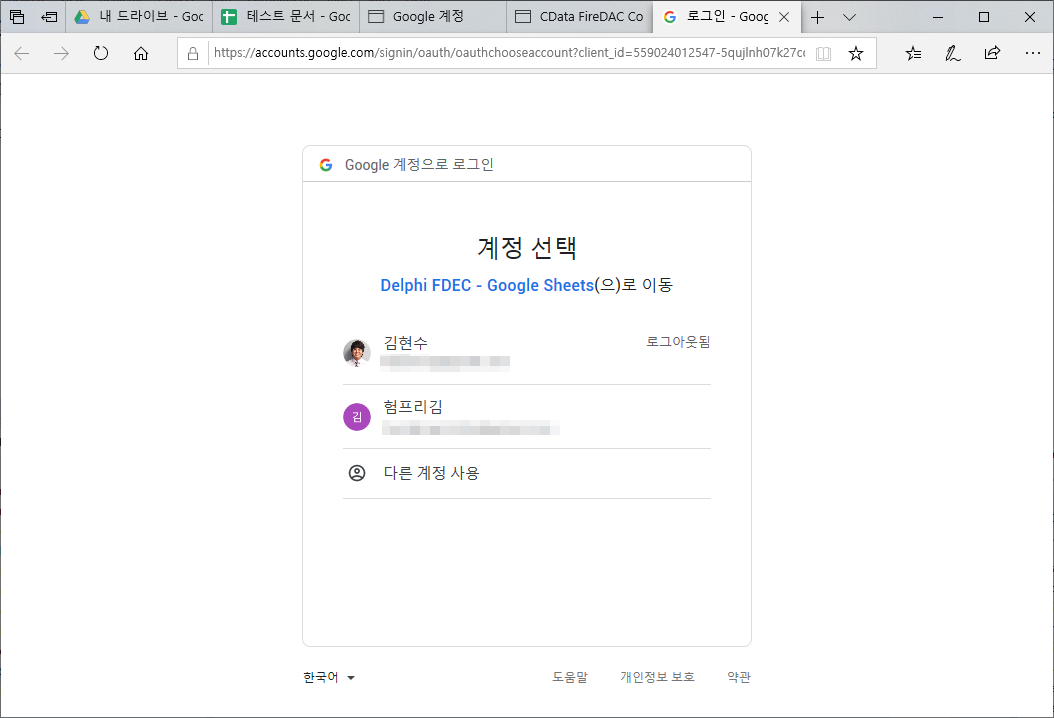Switch to 테스트 문서 tab
The height and width of the screenshot is (718, 1054).
(x=286, y=17)
